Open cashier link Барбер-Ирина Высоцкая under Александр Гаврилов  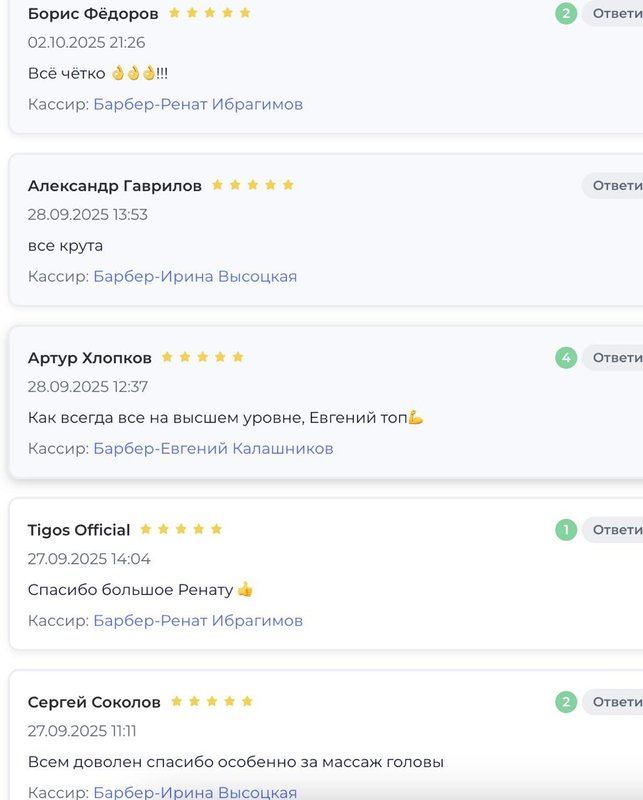pos(195,276)
